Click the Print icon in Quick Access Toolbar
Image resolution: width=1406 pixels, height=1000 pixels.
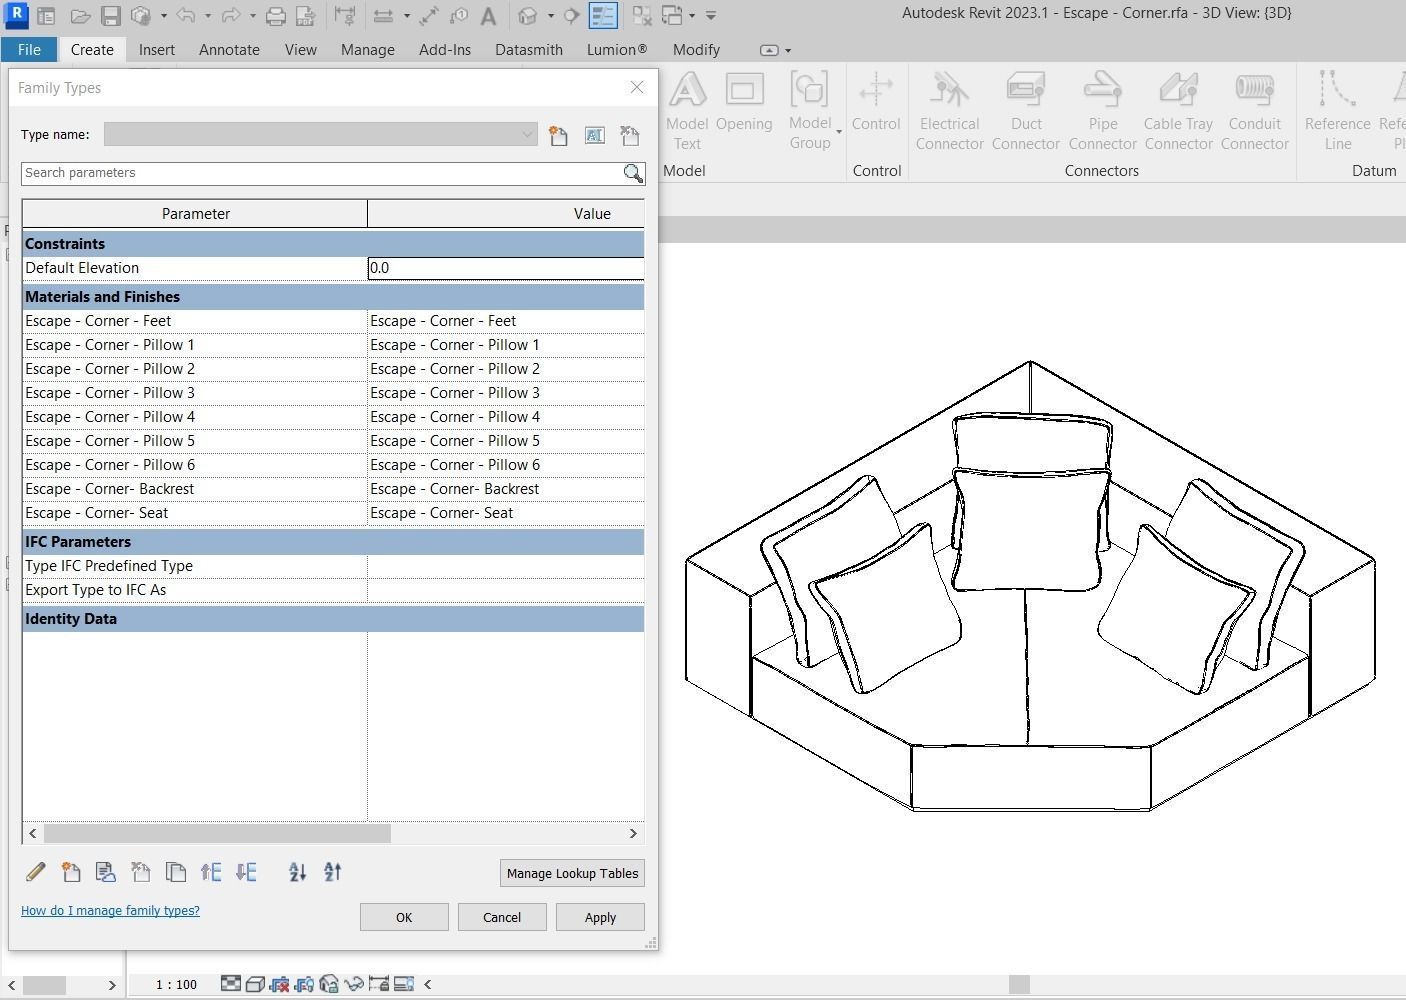coord(276,16)
